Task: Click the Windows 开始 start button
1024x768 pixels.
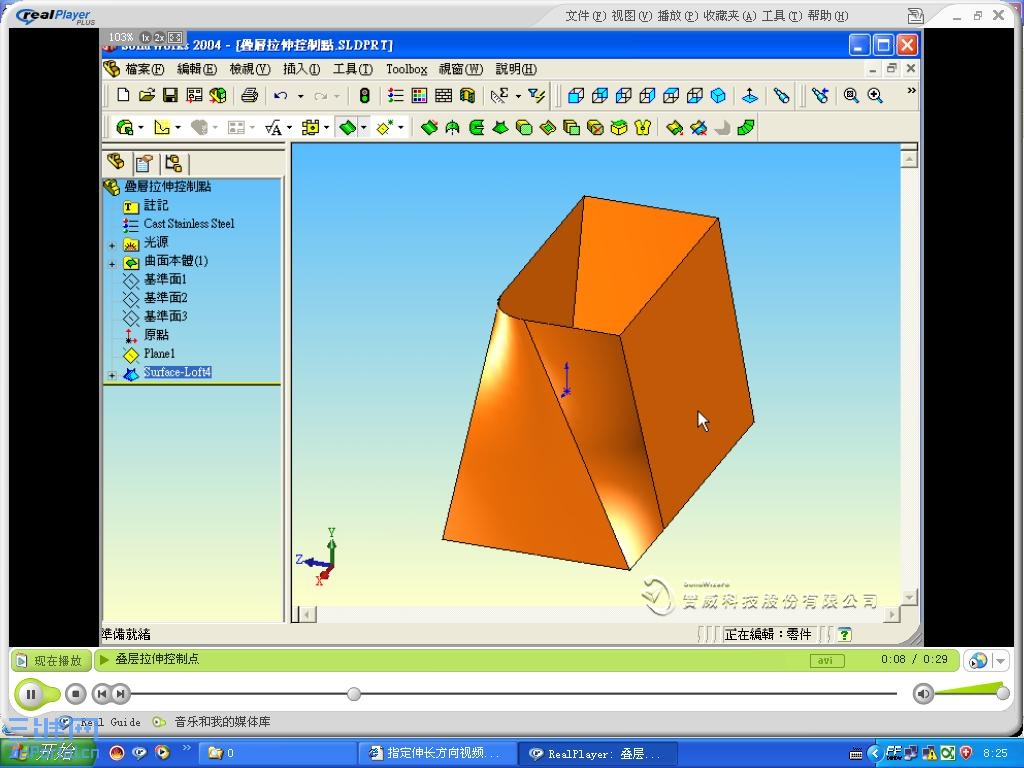Action: click(47, 752)
